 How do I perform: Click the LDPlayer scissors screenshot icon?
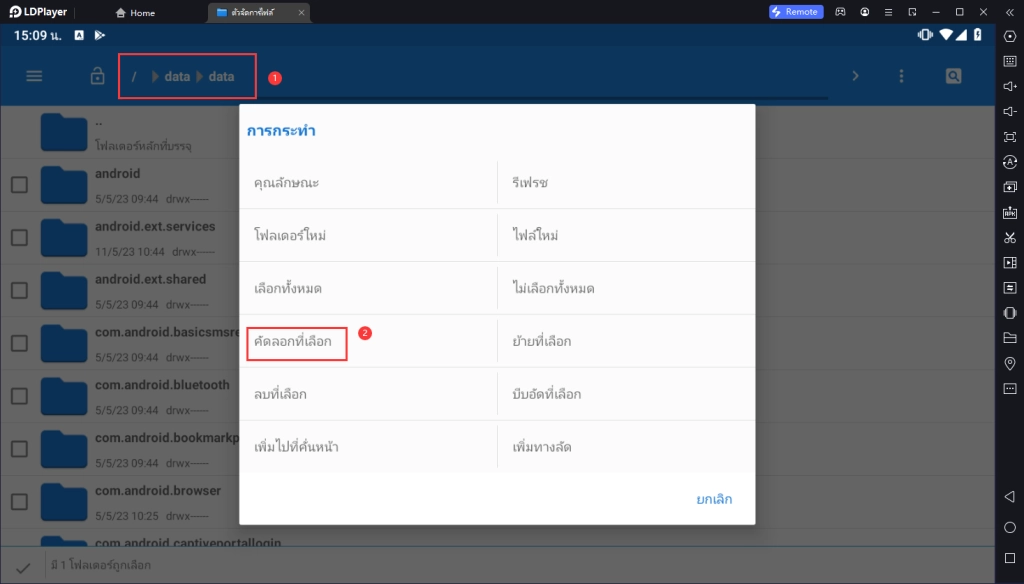[x=1009, y=237]
